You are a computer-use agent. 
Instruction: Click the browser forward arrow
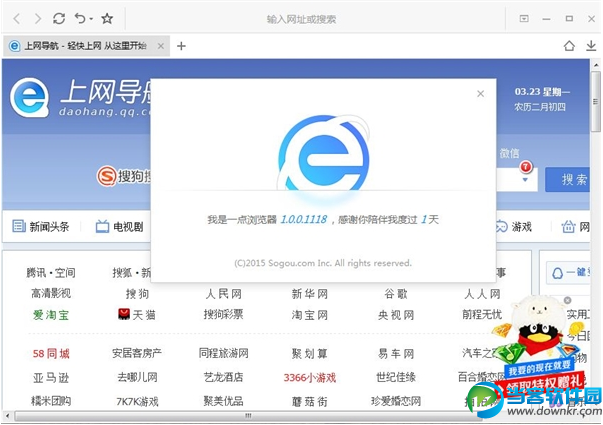pos(38,18)
